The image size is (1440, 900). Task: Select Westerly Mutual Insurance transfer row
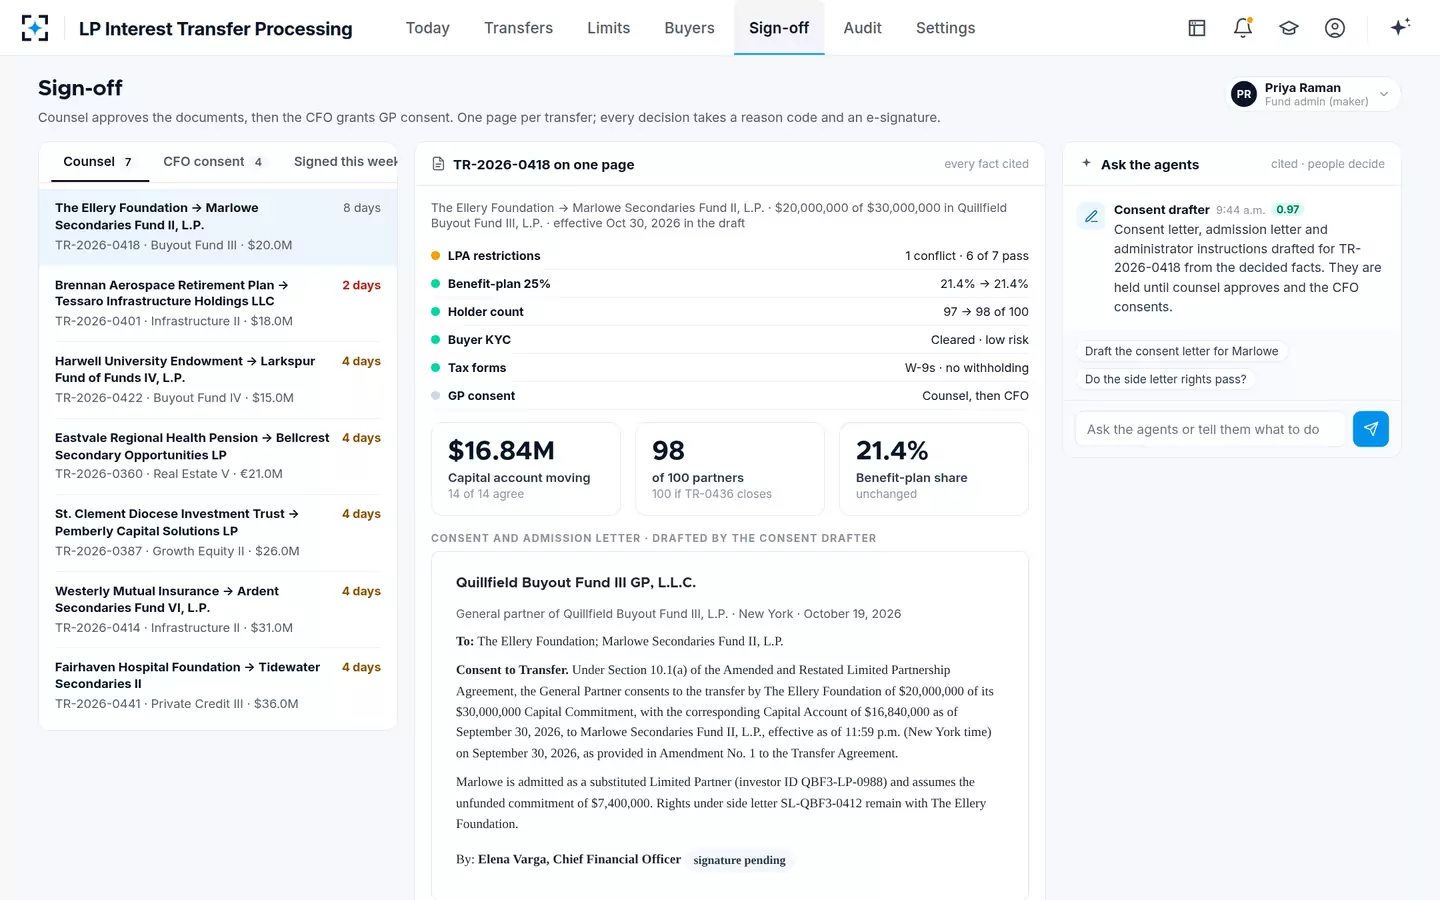pos(218,609)
